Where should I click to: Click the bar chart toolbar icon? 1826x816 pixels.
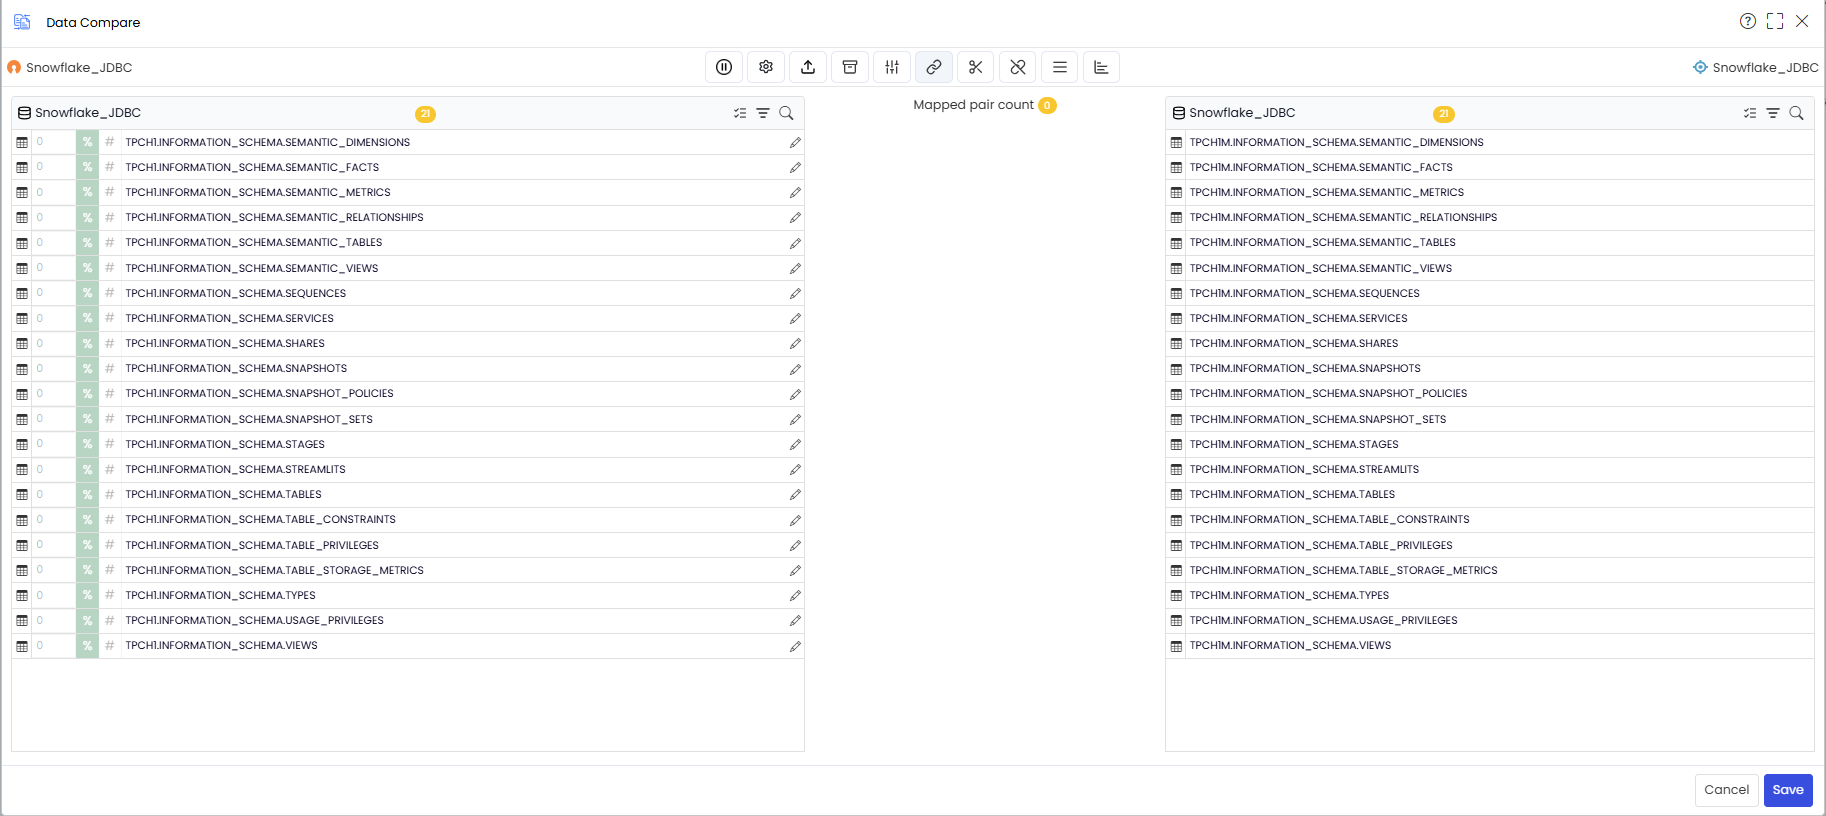pos(1101,67)
